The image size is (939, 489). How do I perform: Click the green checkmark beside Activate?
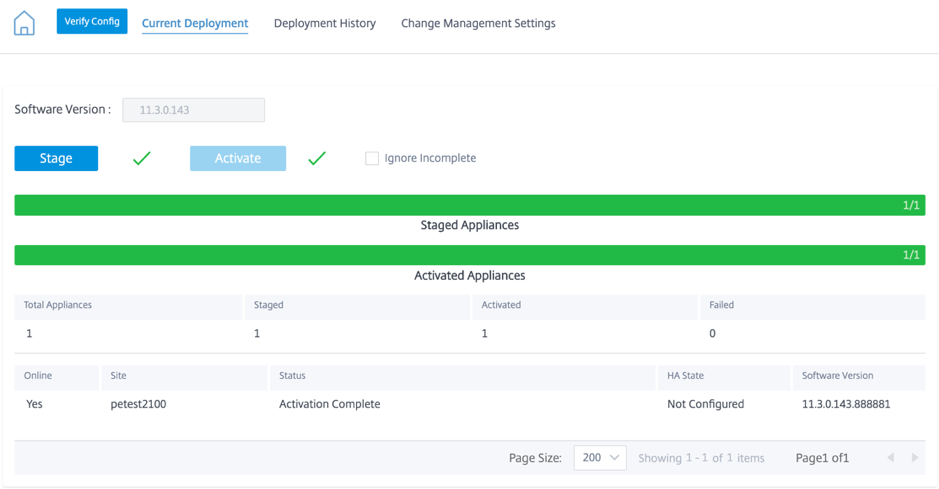pyautogui.click(x=317, y=158)
